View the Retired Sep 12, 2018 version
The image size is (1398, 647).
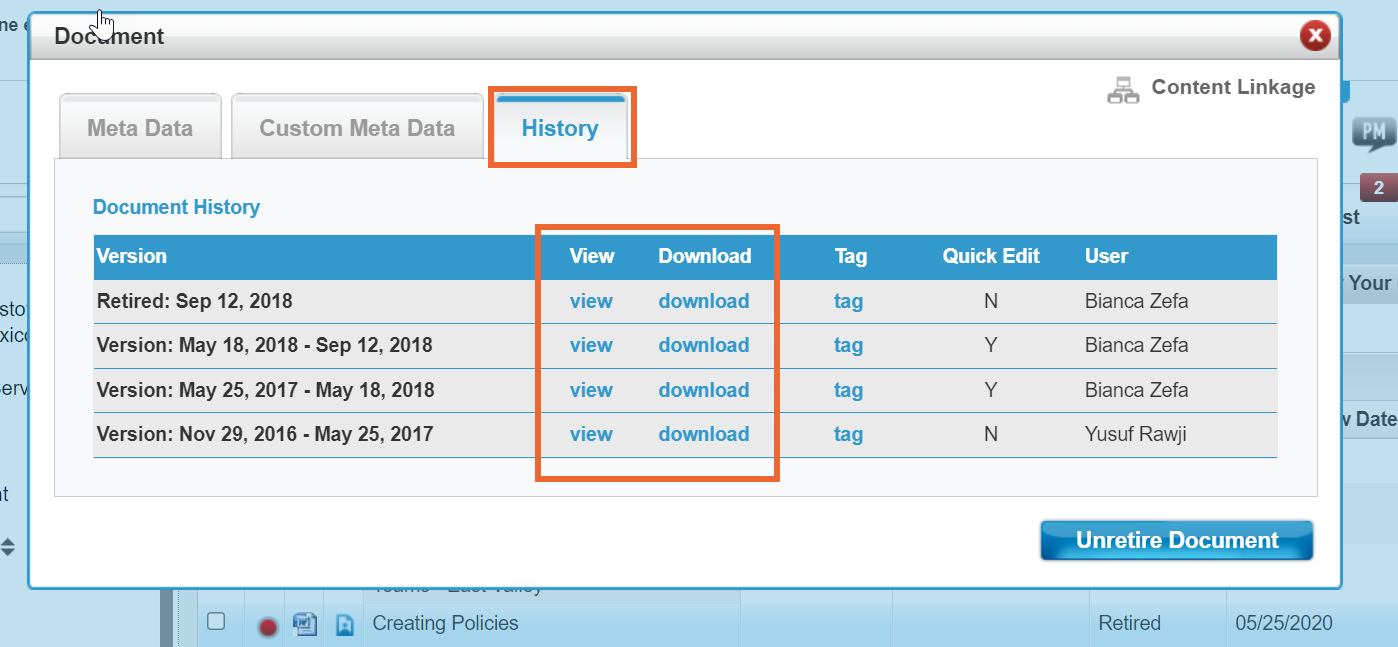591,301
